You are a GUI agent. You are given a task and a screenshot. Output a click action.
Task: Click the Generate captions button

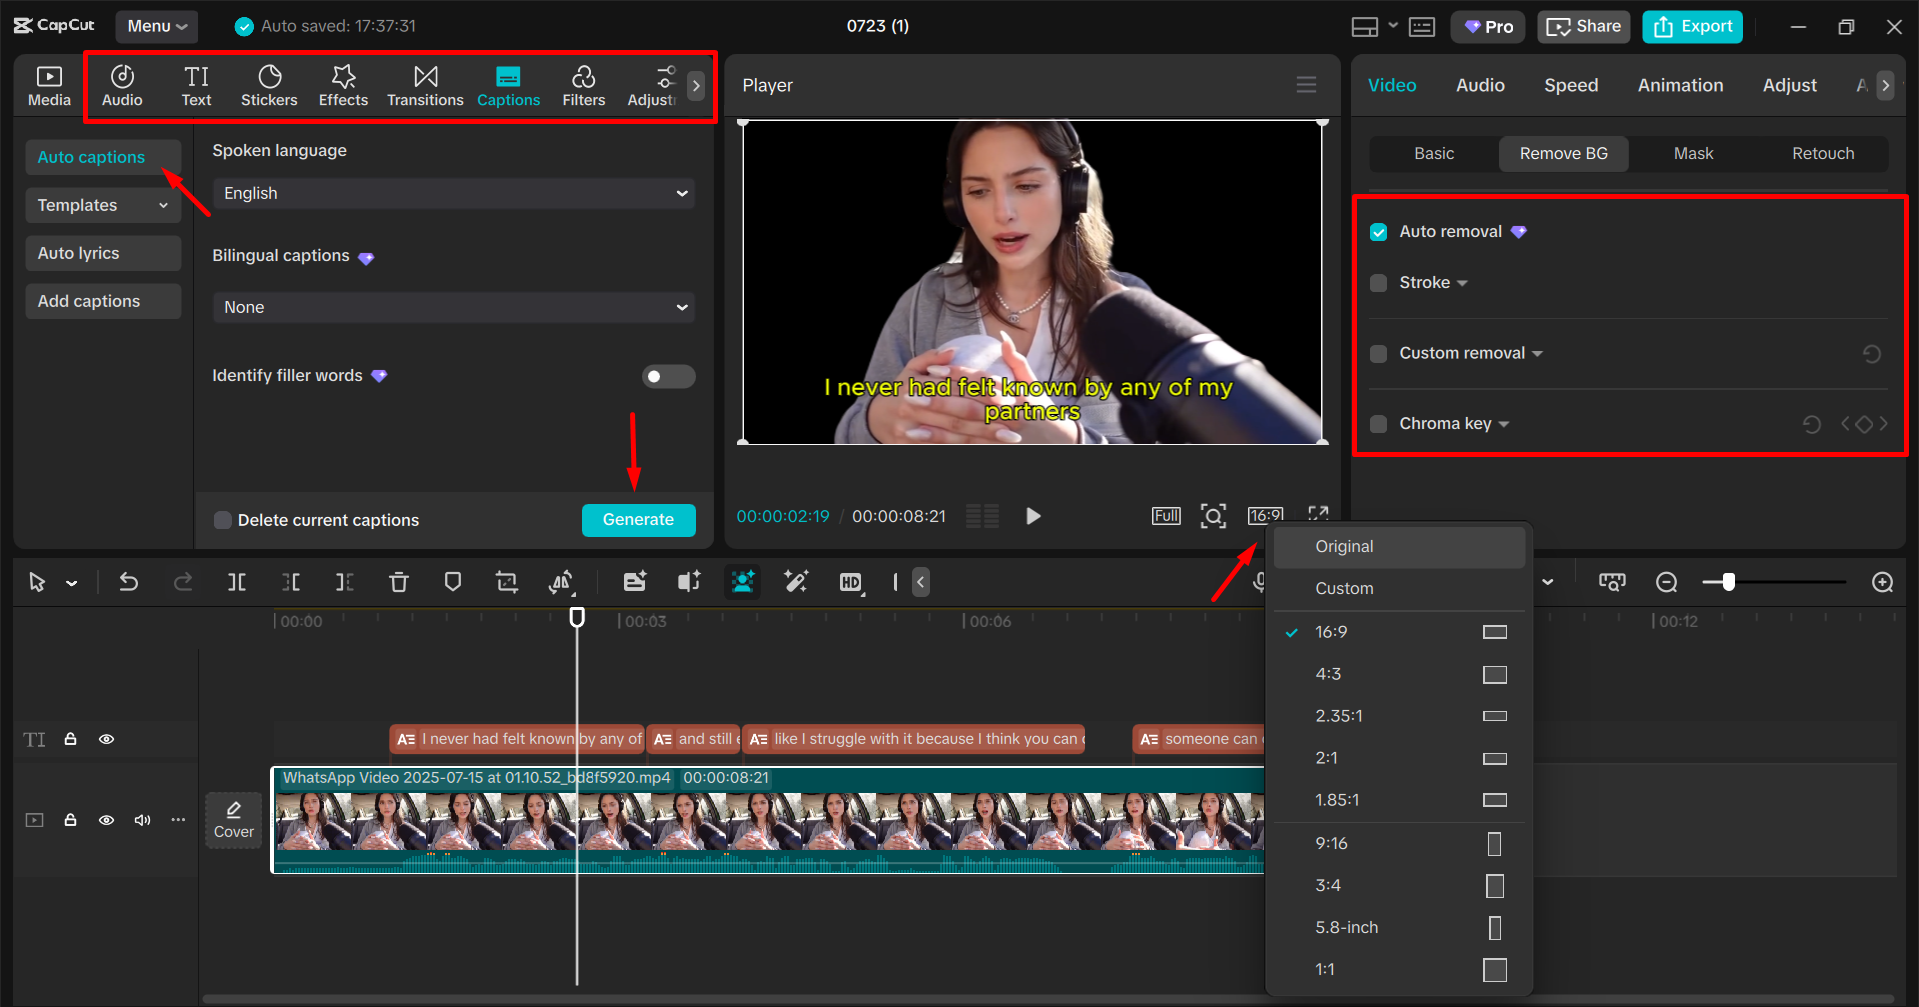(x=638, y=519)
